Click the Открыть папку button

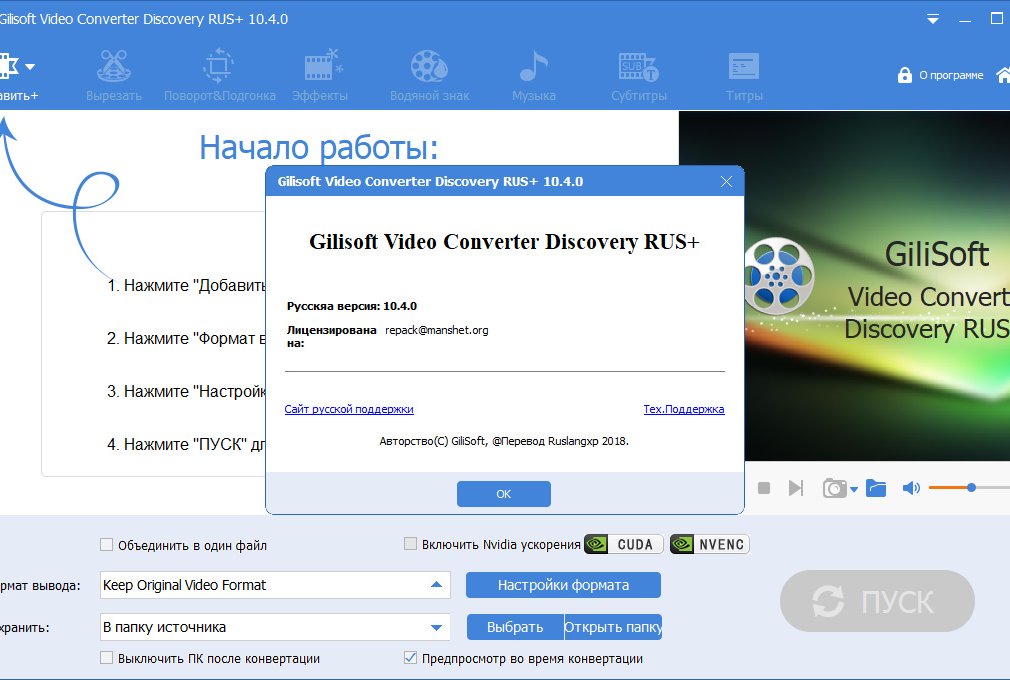(x=613, y=627)
